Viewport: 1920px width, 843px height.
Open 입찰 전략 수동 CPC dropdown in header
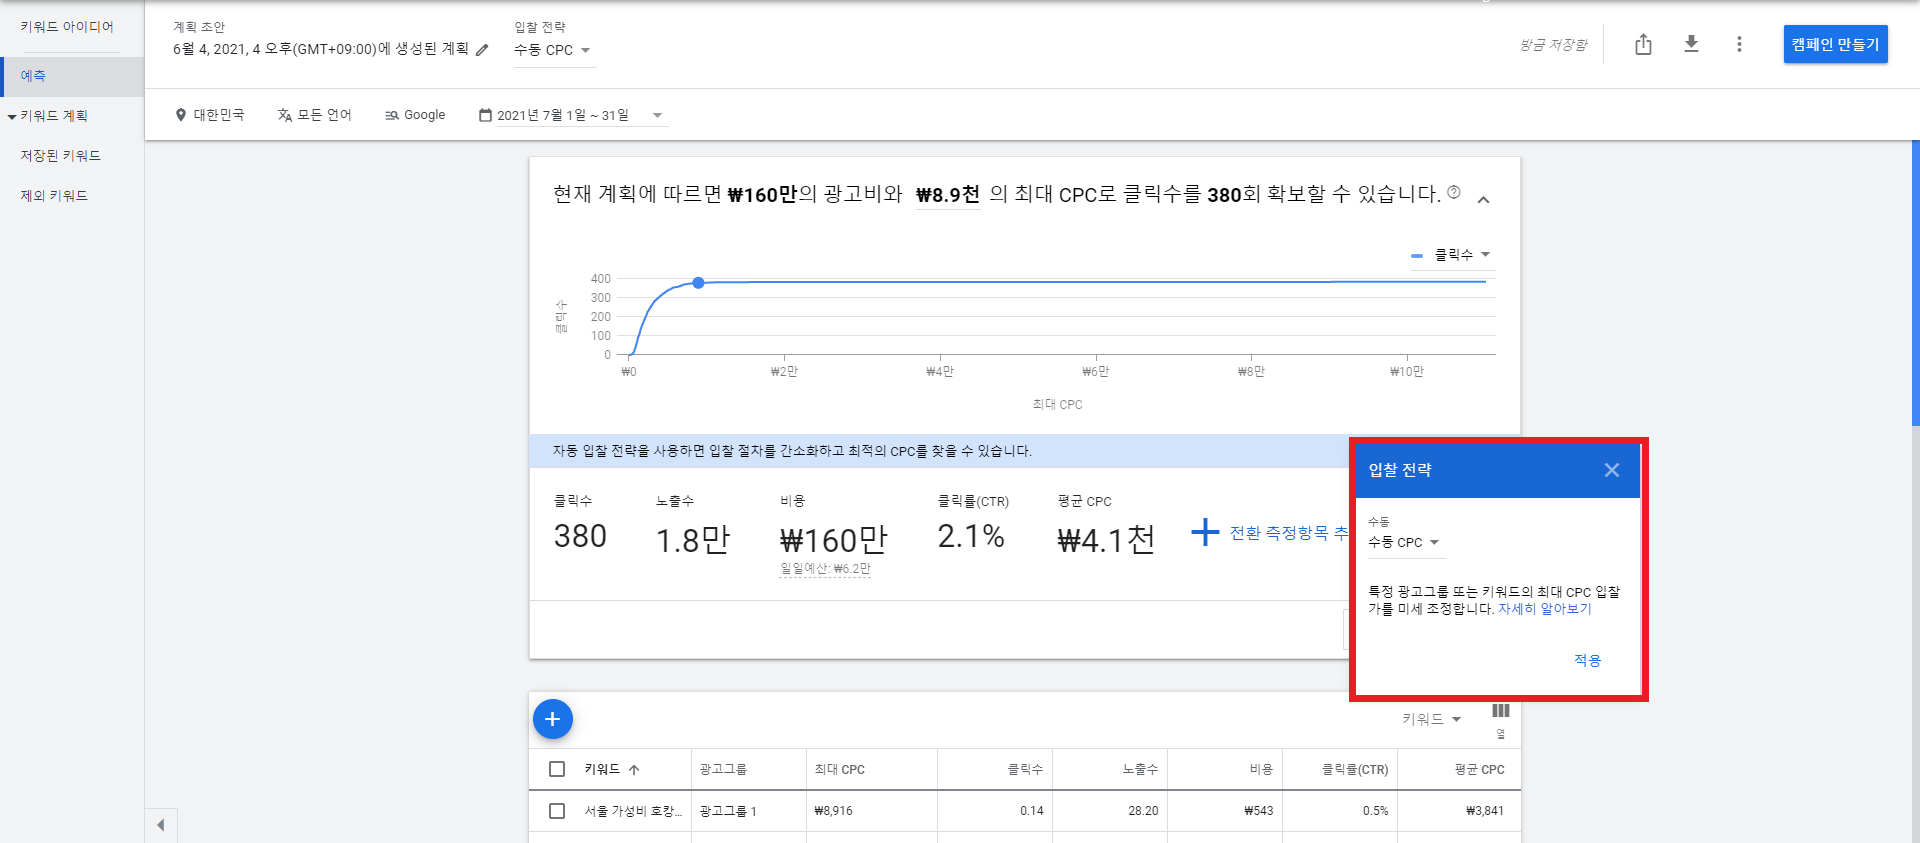pyautogui.click(x=553, y=50)
